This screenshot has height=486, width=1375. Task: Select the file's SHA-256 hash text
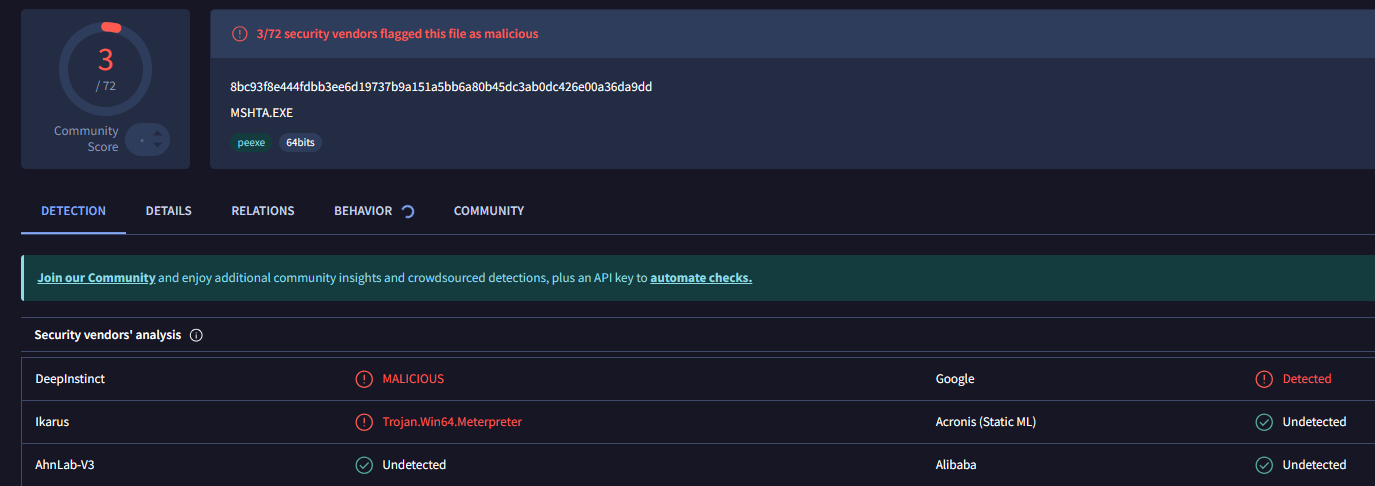(x=441, y=87)
